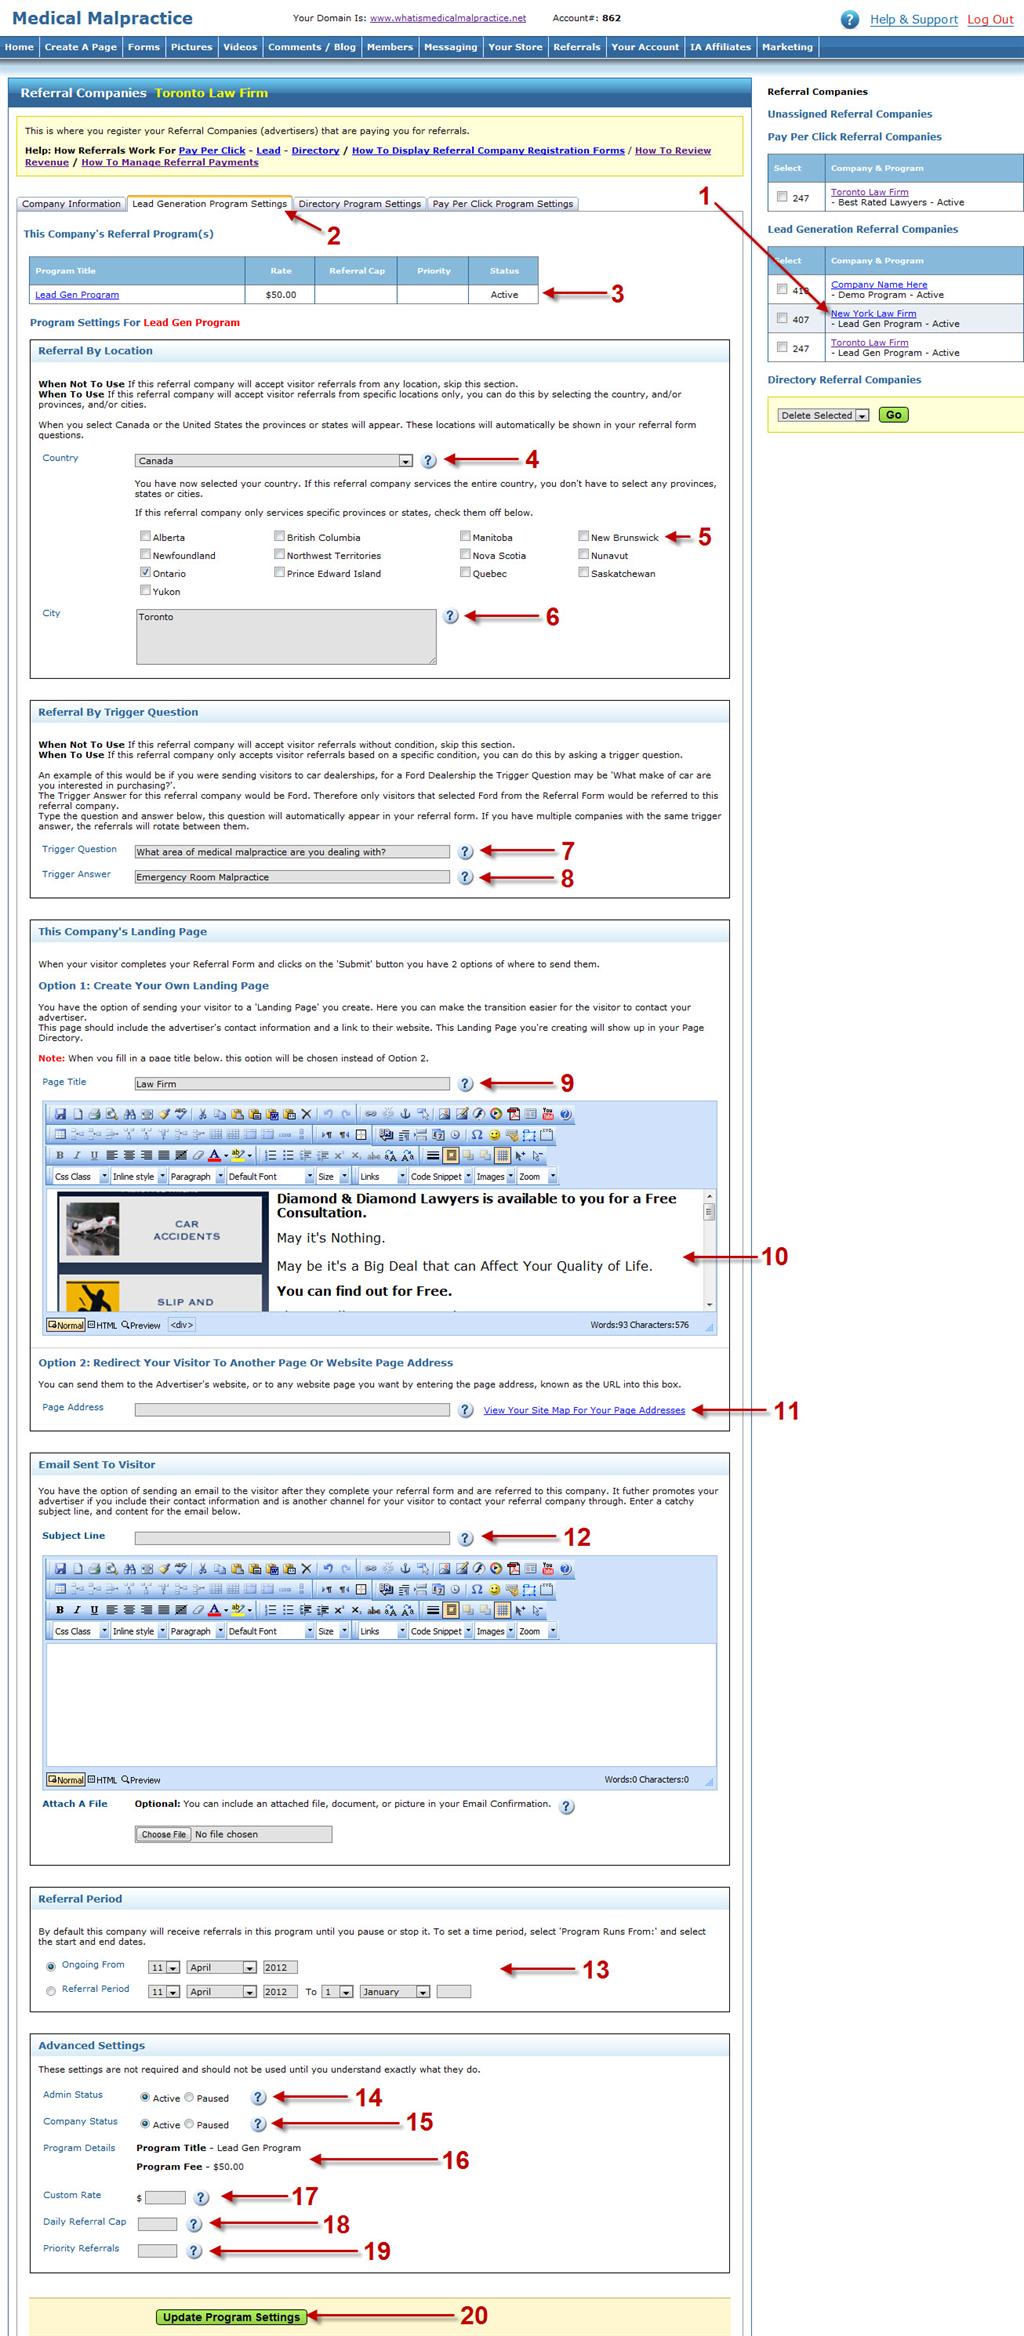The width and height of the screenshot is (1024, 2336).
Task: Go to the Referrals menu item
Action: [x=577, y=47]
